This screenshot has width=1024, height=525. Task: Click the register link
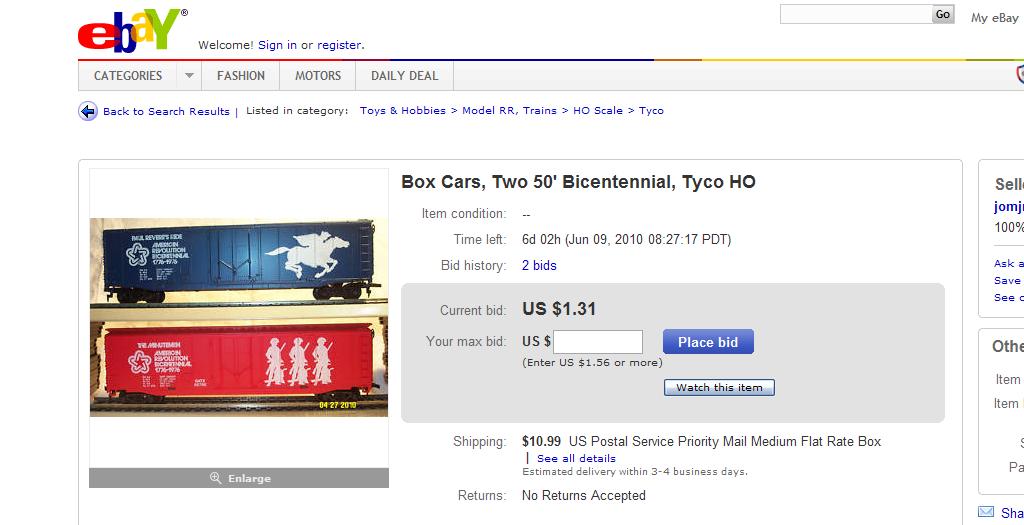pos(339,45)
